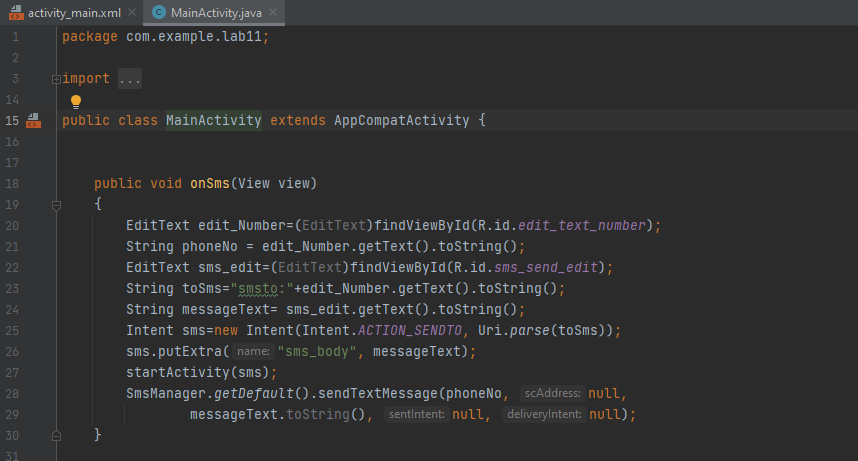858x461 pixels.
Task: Click startActivity(sms) on line 27
Action: coord(198,372)
